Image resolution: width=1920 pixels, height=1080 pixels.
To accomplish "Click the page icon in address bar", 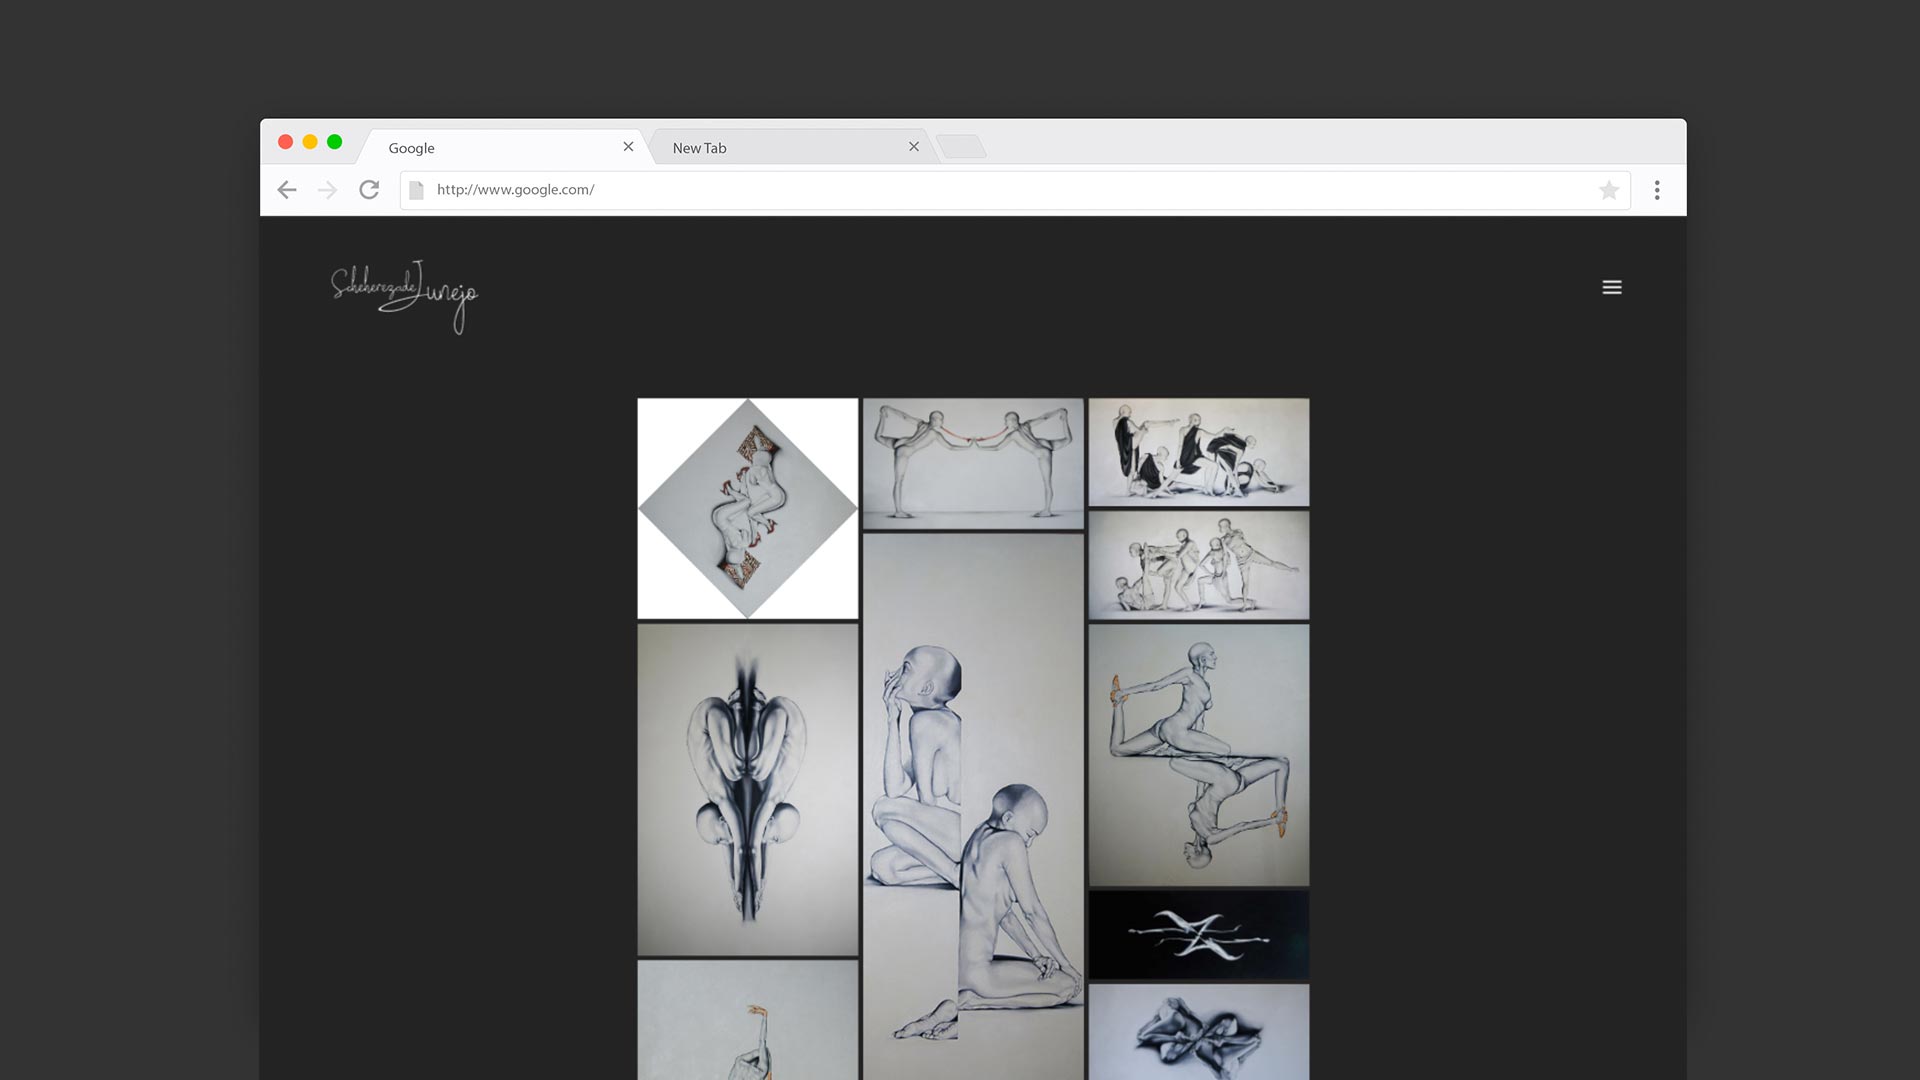I will point(417,190).
